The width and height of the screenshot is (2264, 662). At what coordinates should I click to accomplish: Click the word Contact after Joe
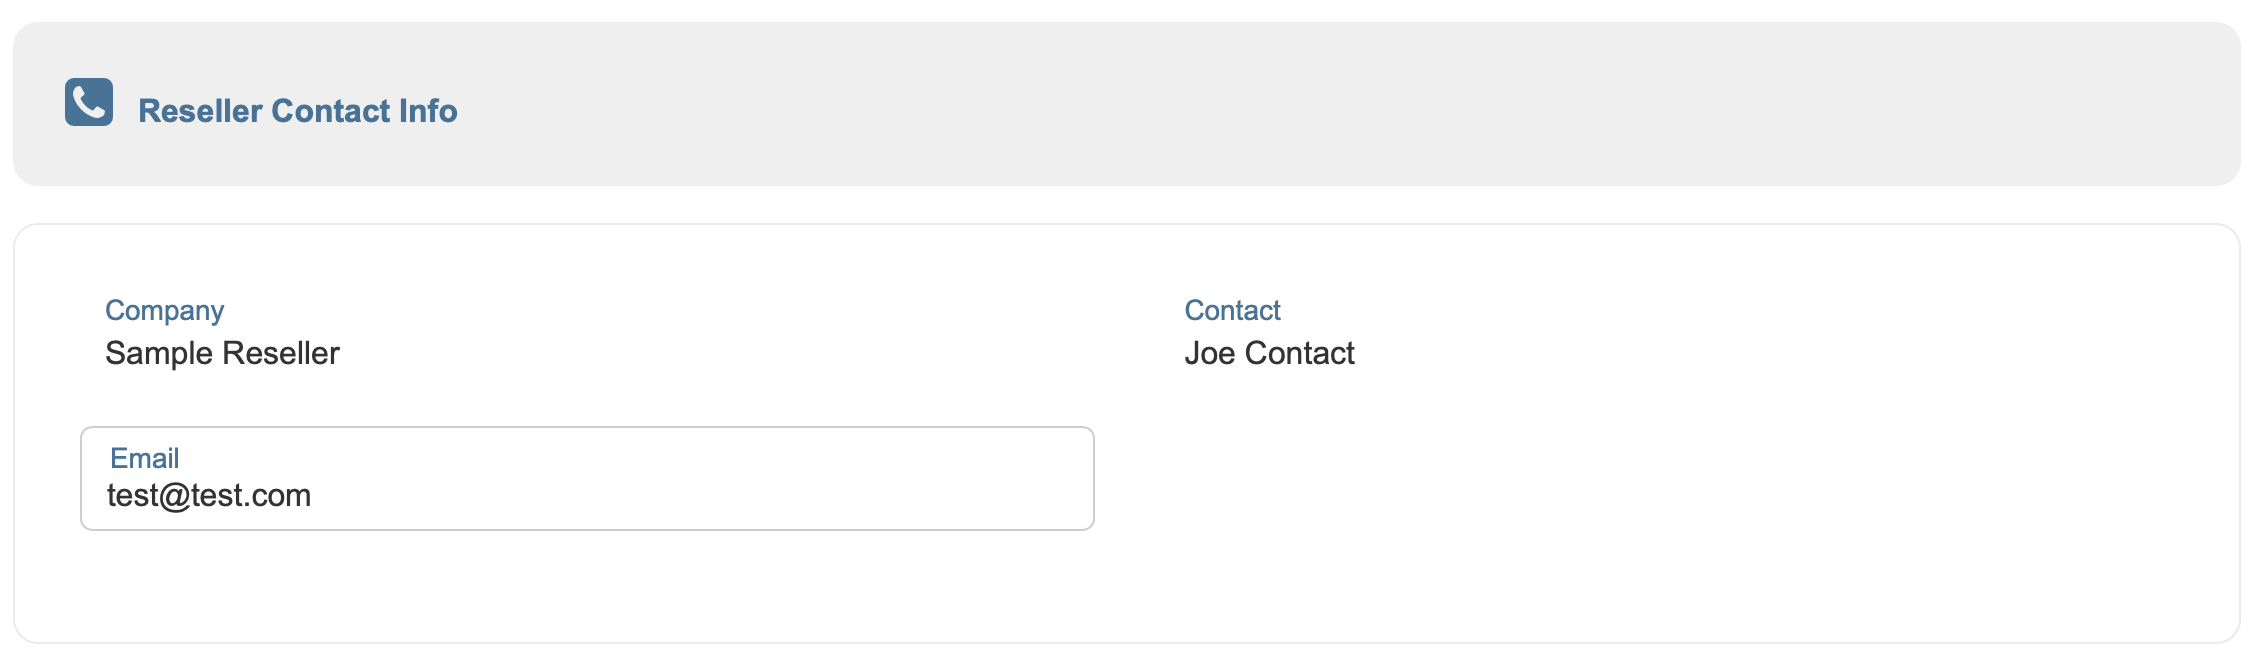pyautogui.click(x=1299, y=353)
